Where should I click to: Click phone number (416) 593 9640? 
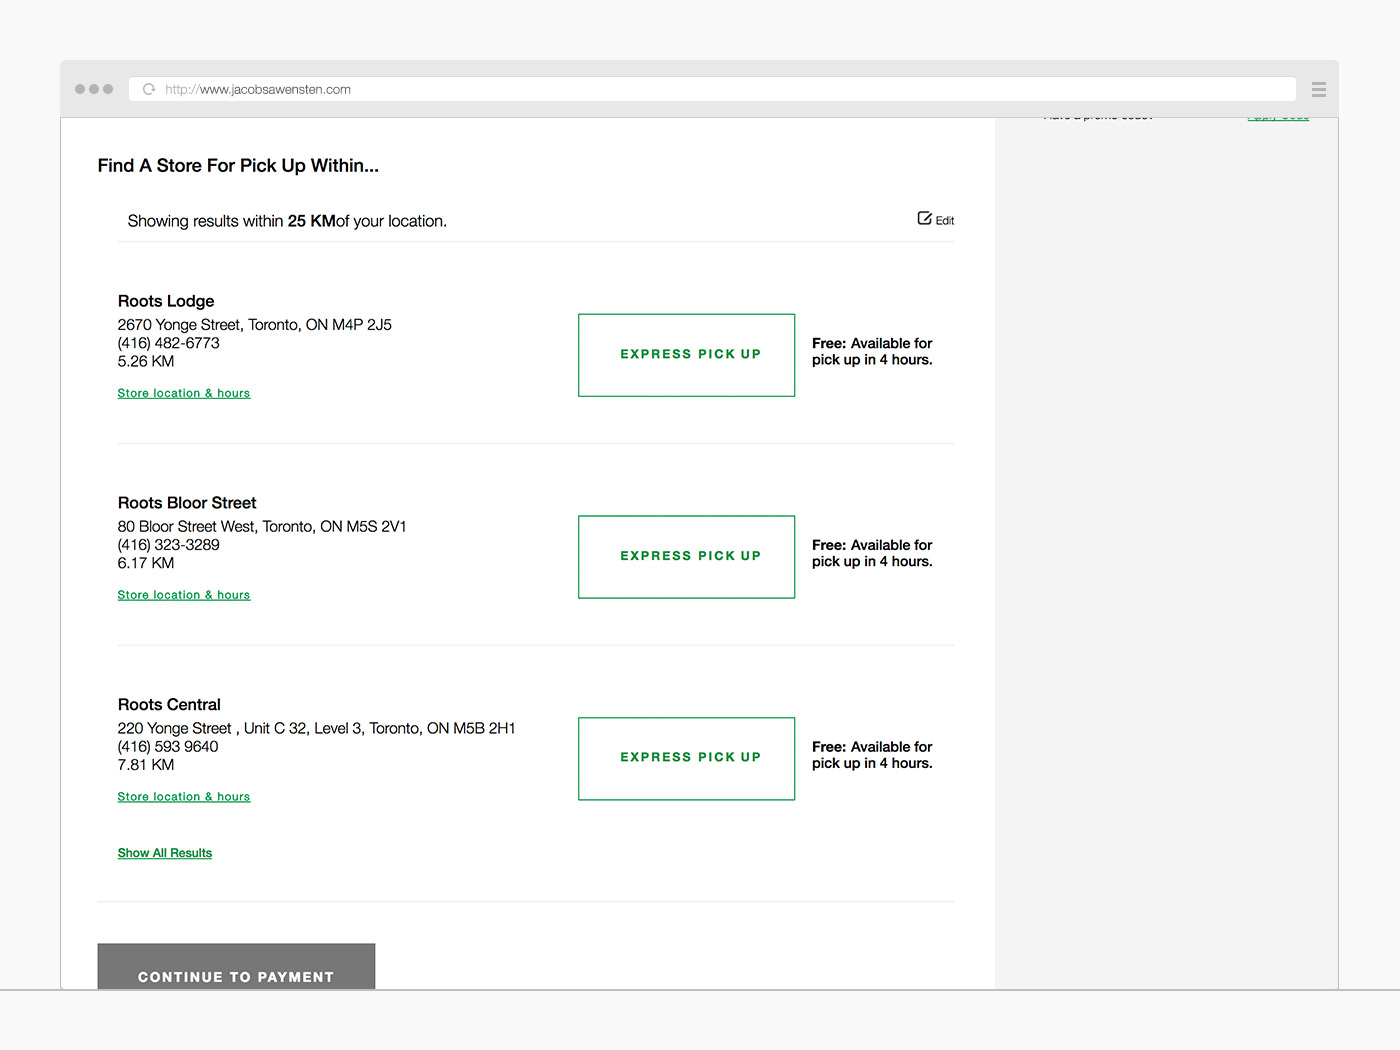point(168,747)
